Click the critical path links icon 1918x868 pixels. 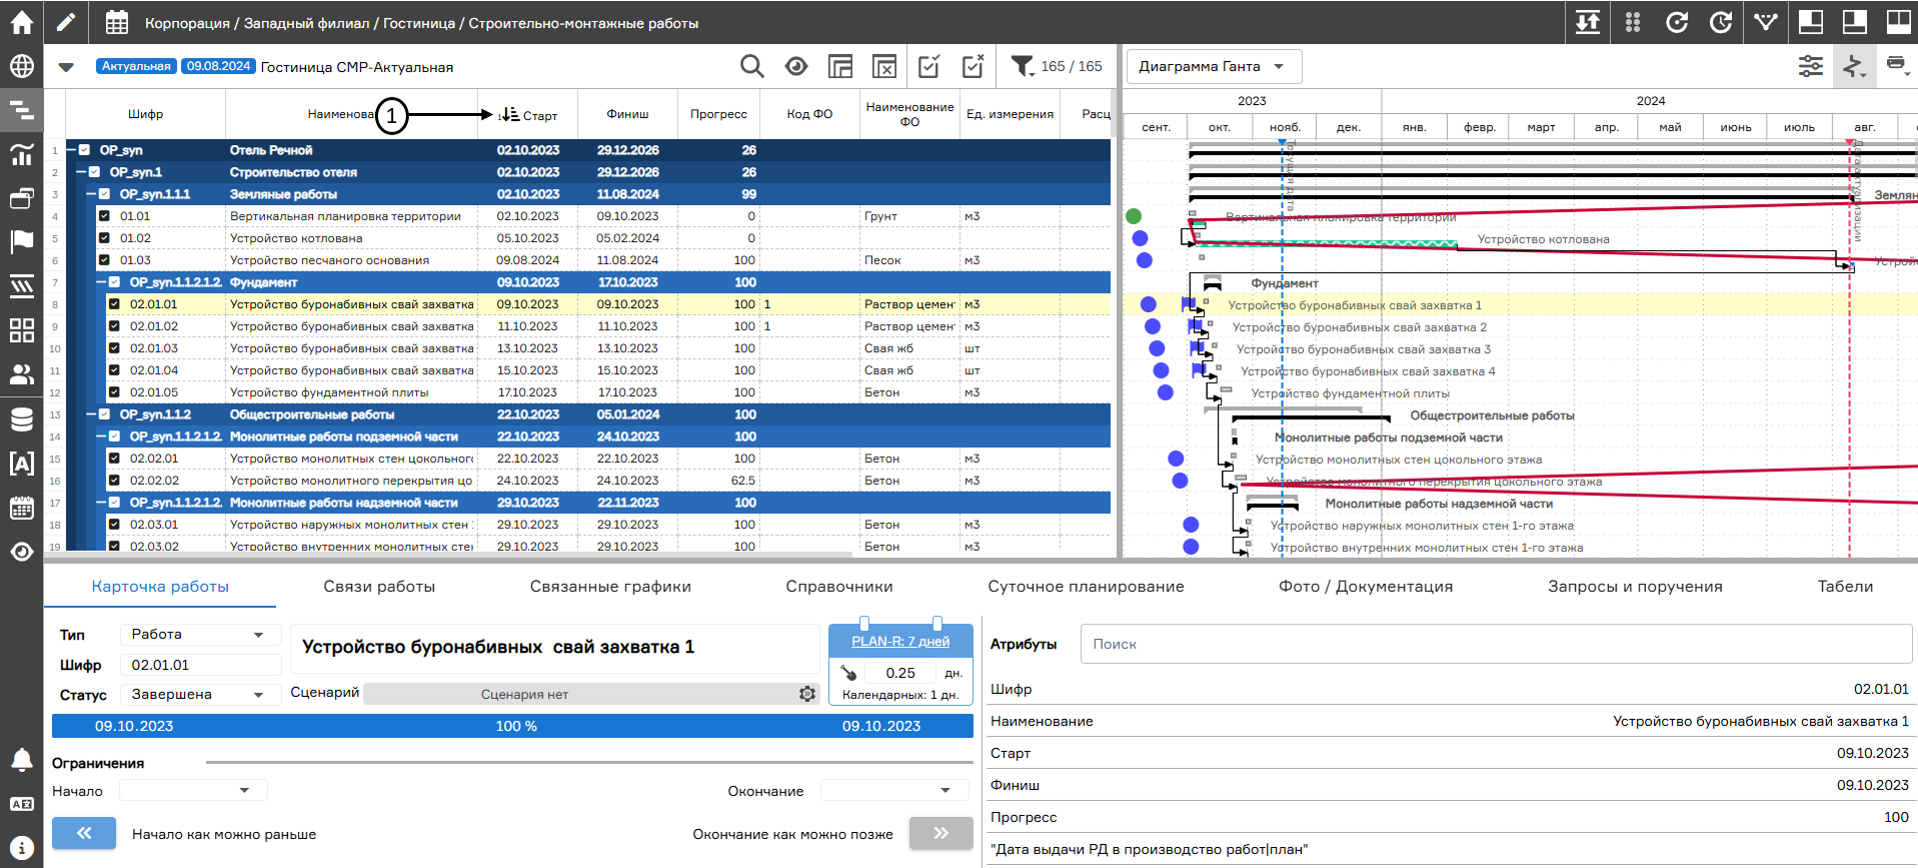tap(1854, 66)
